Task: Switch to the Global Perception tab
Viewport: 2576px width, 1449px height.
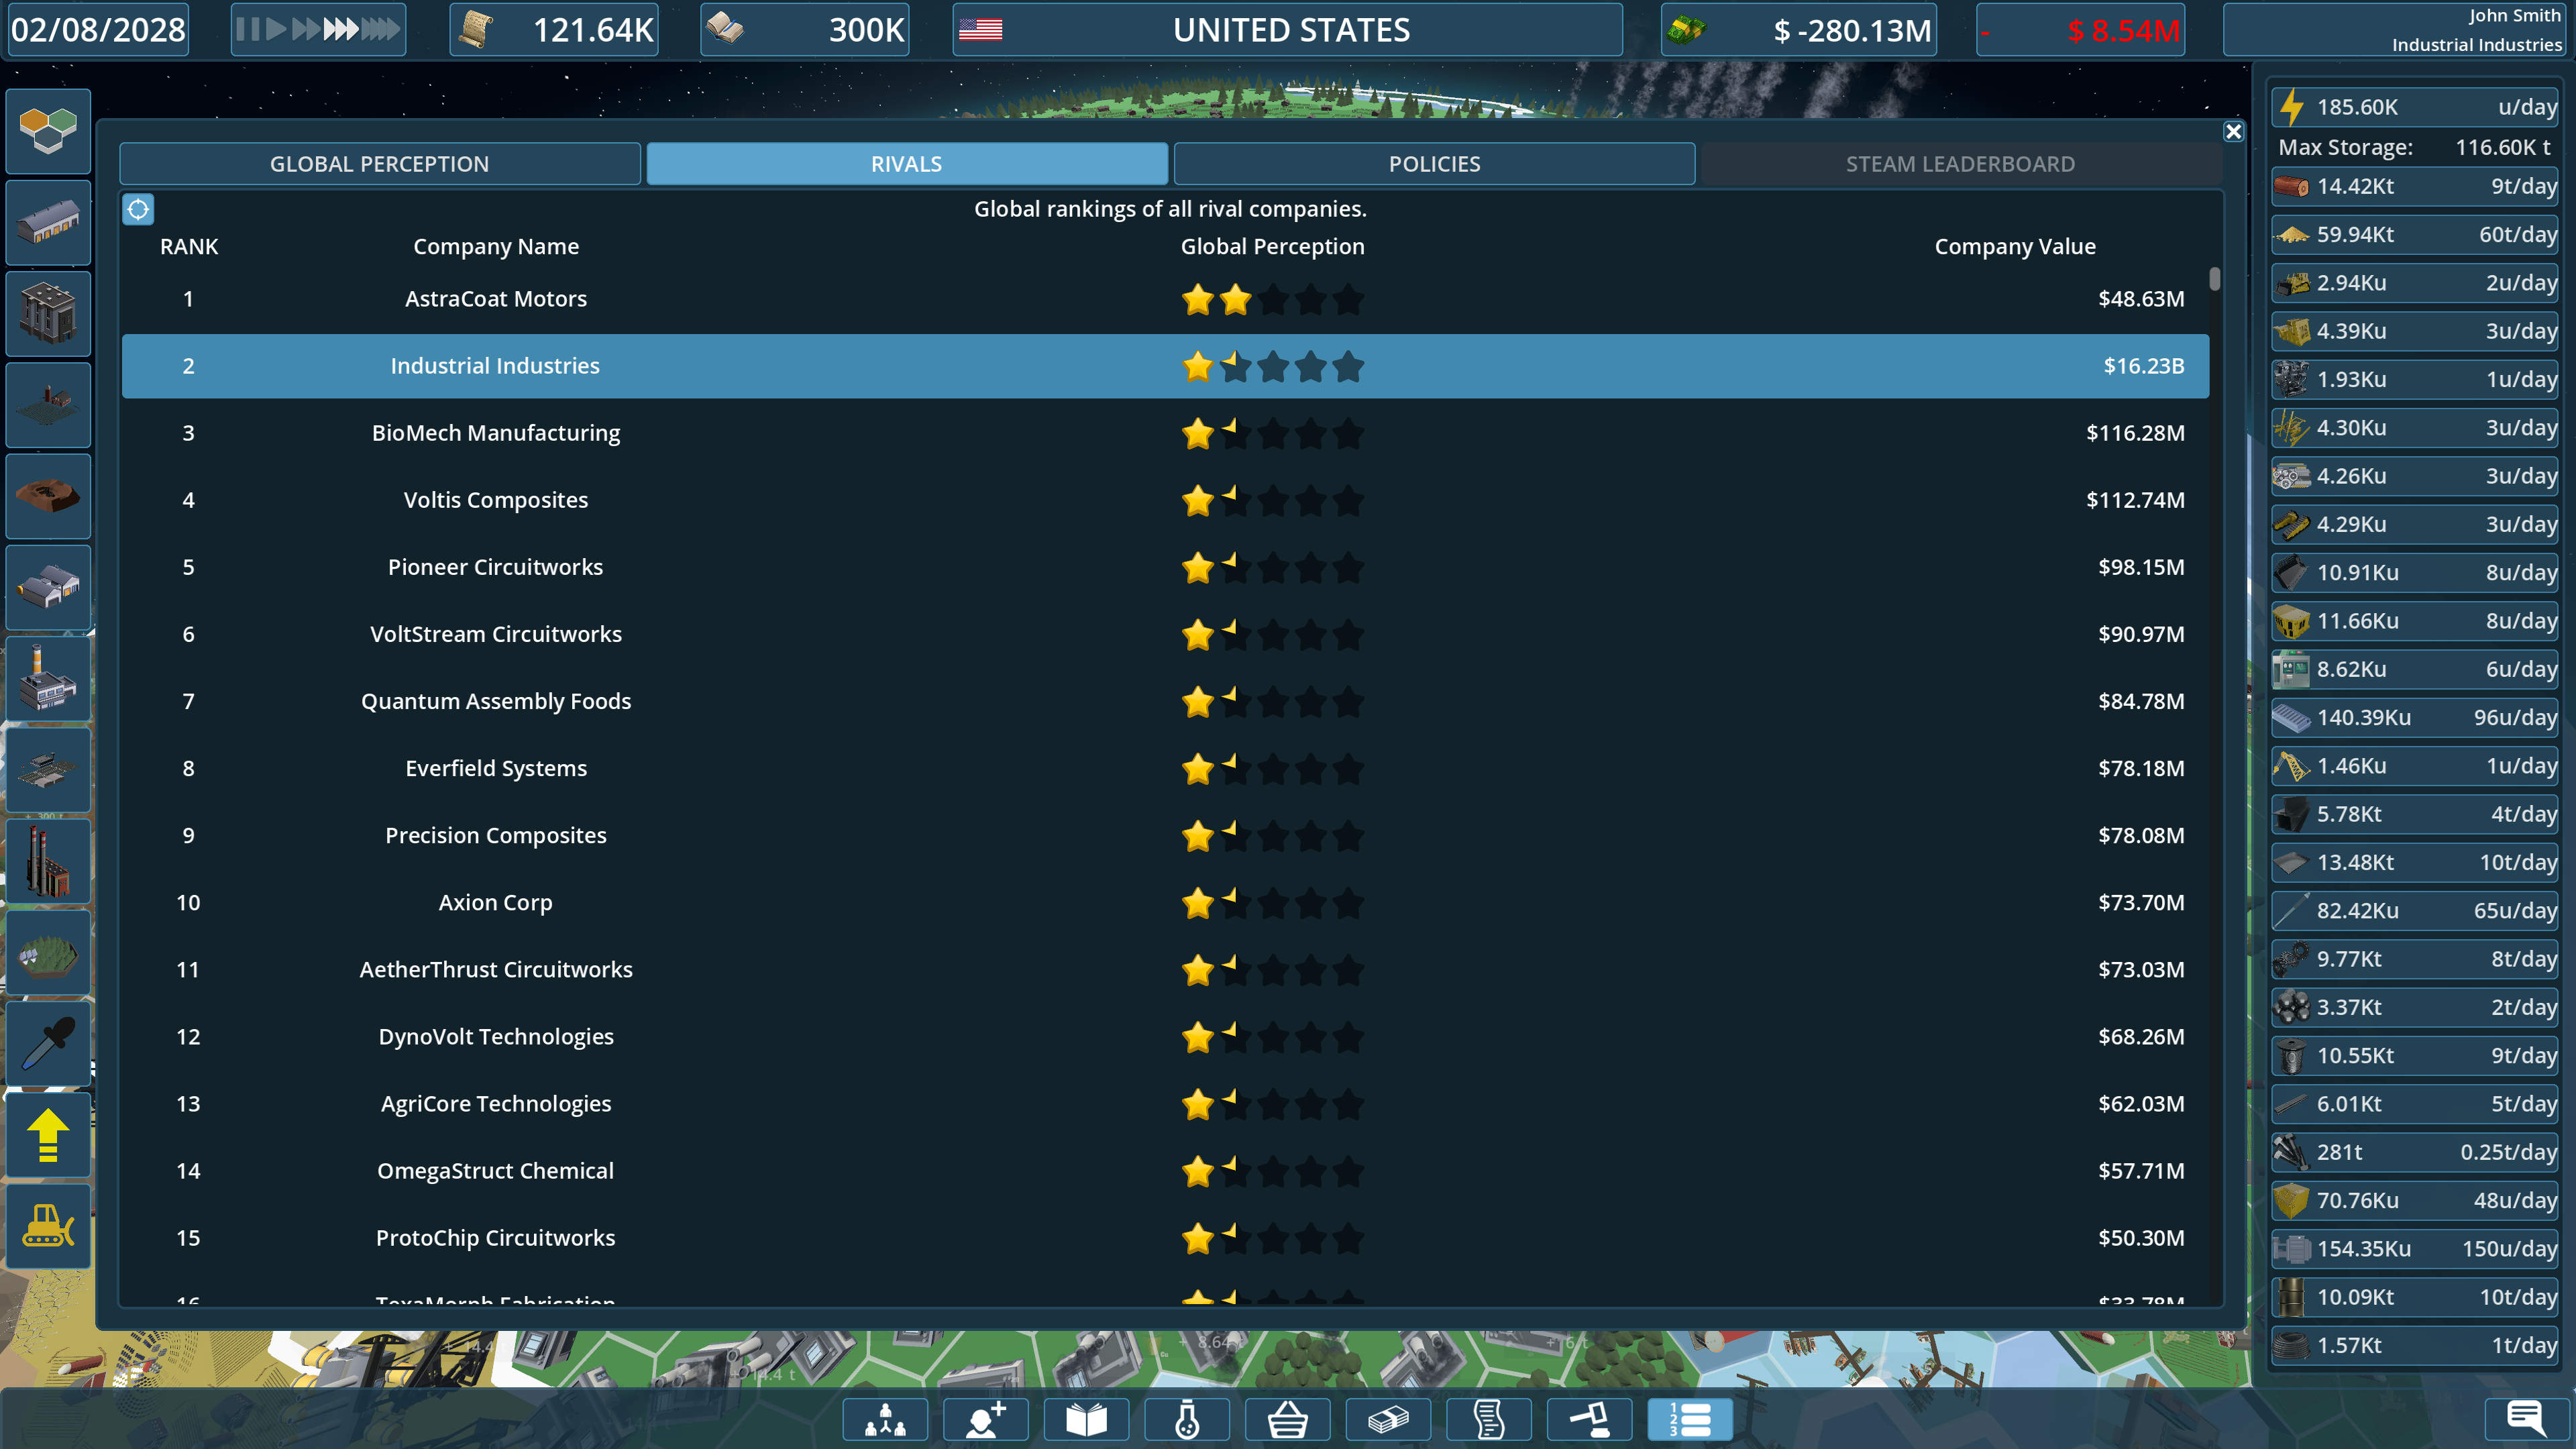Action: pyautogui.click(x=379, y=164)
